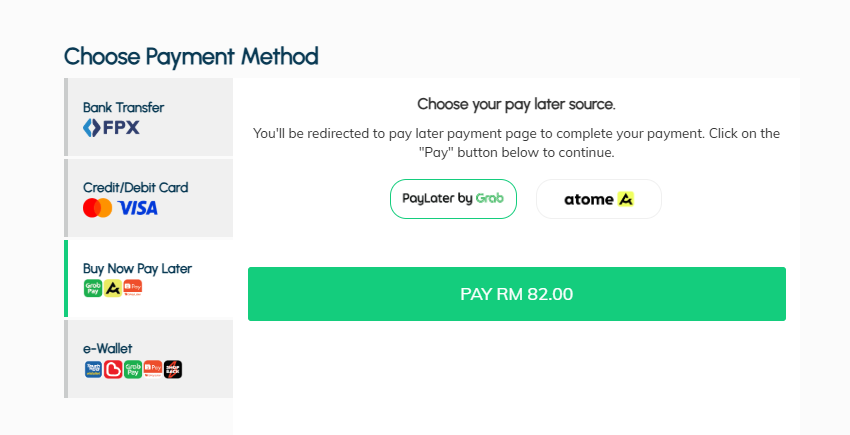Viewport: 850px width, 435px height.
Task: Click the ShopBack icon under e-Wallet
Action: tap(173, 369)
